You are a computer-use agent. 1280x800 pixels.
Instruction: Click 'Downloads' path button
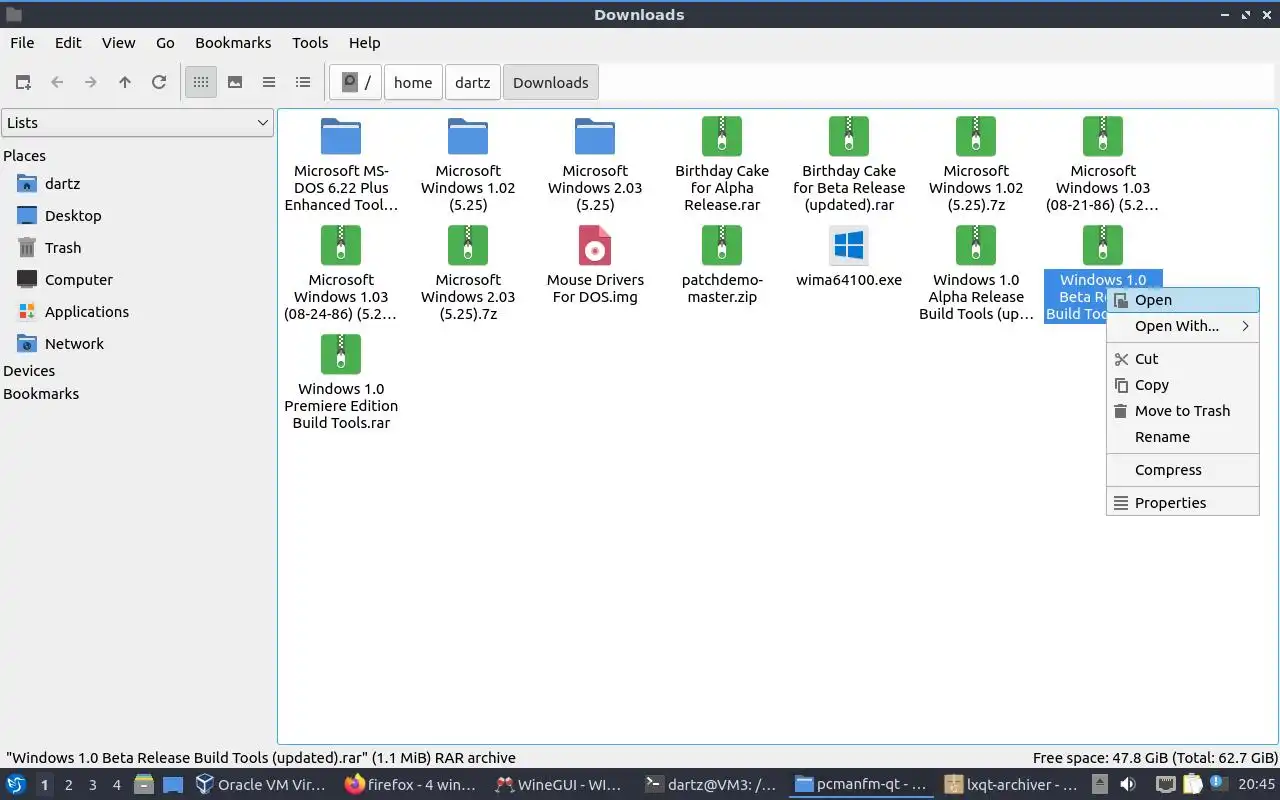[x=551, y=82]
